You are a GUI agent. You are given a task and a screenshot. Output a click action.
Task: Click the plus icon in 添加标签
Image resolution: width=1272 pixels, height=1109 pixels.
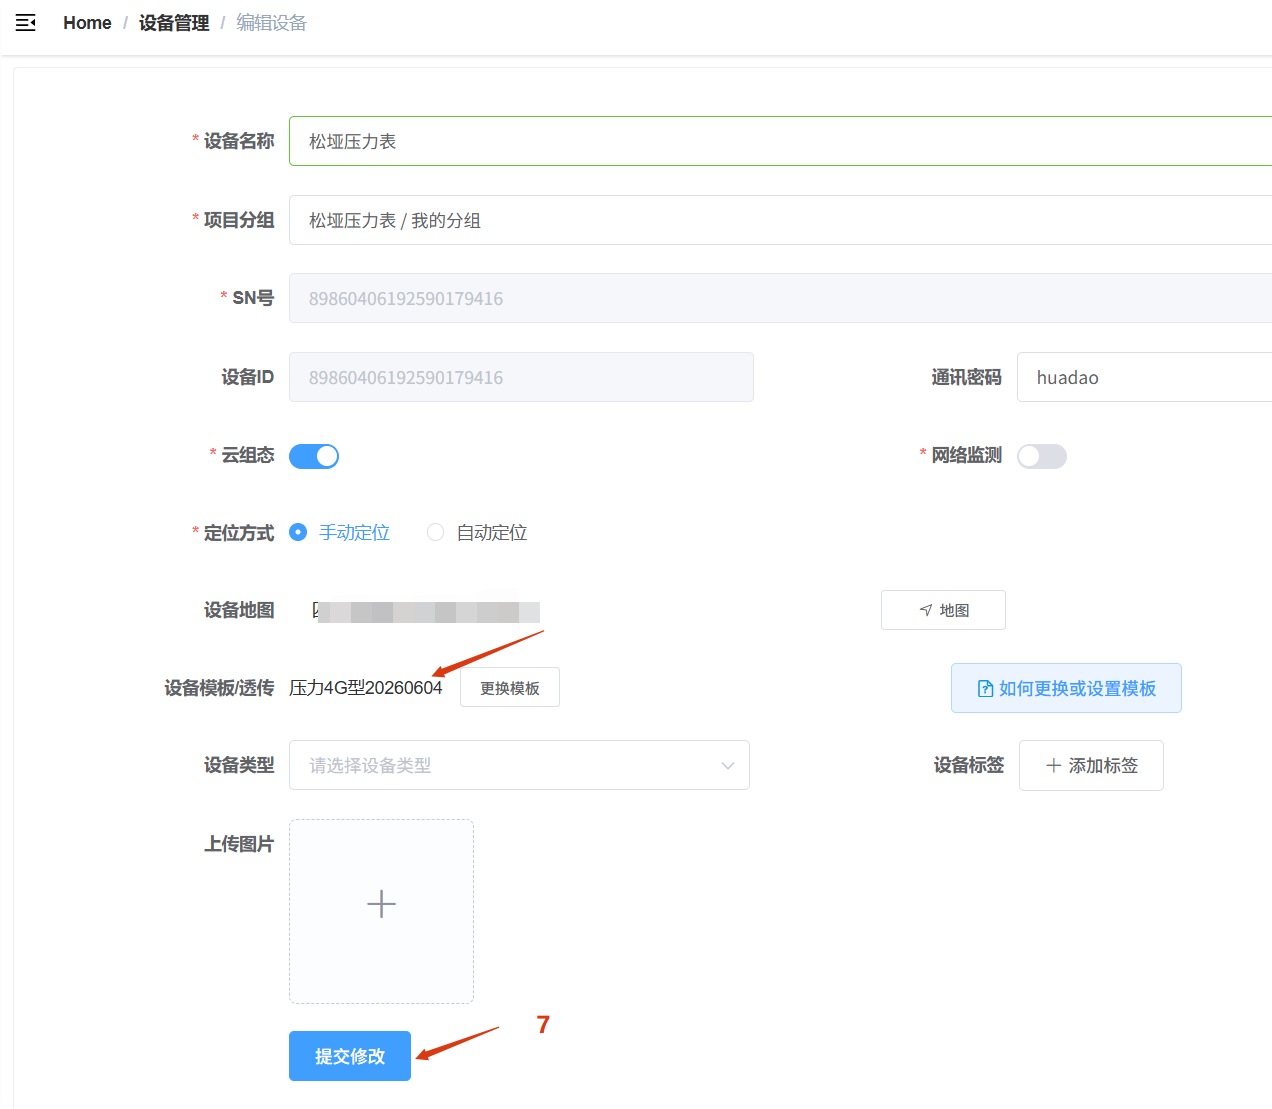[1053, 765]
